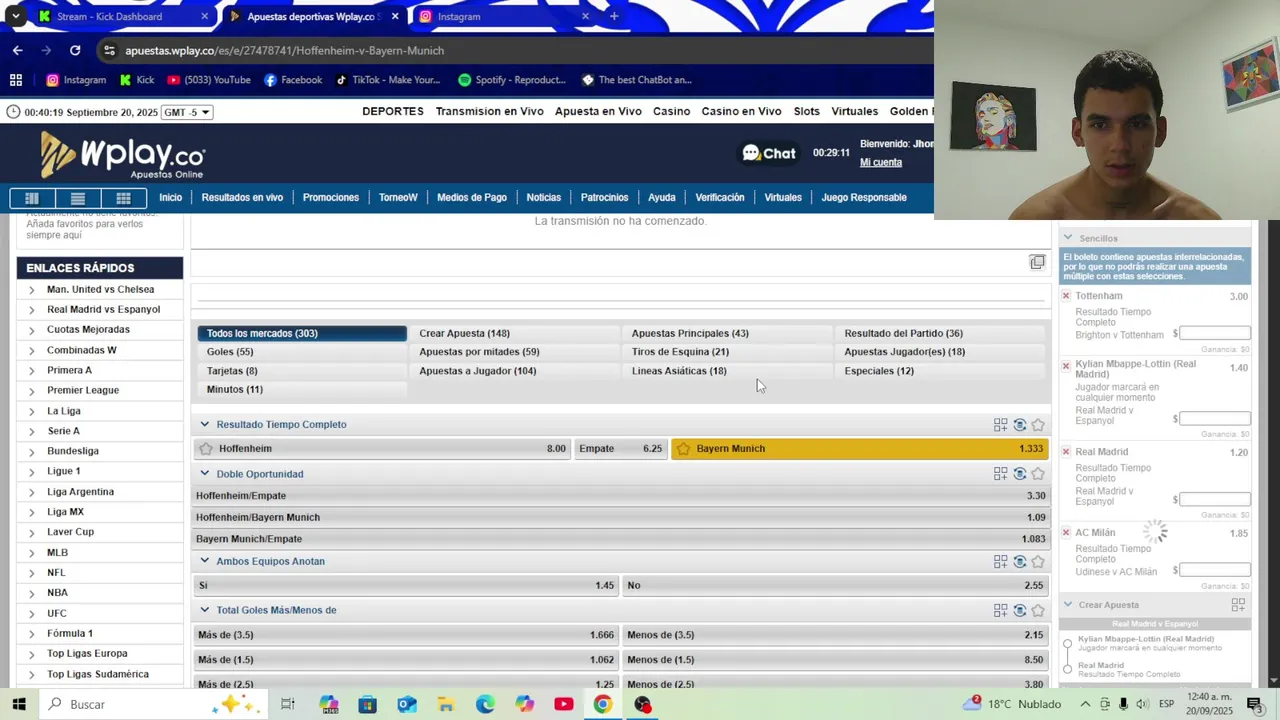Star the Doble Oportunidad market
Viewport: 1280px width, 720px height.
click(x=1038, y=474)
